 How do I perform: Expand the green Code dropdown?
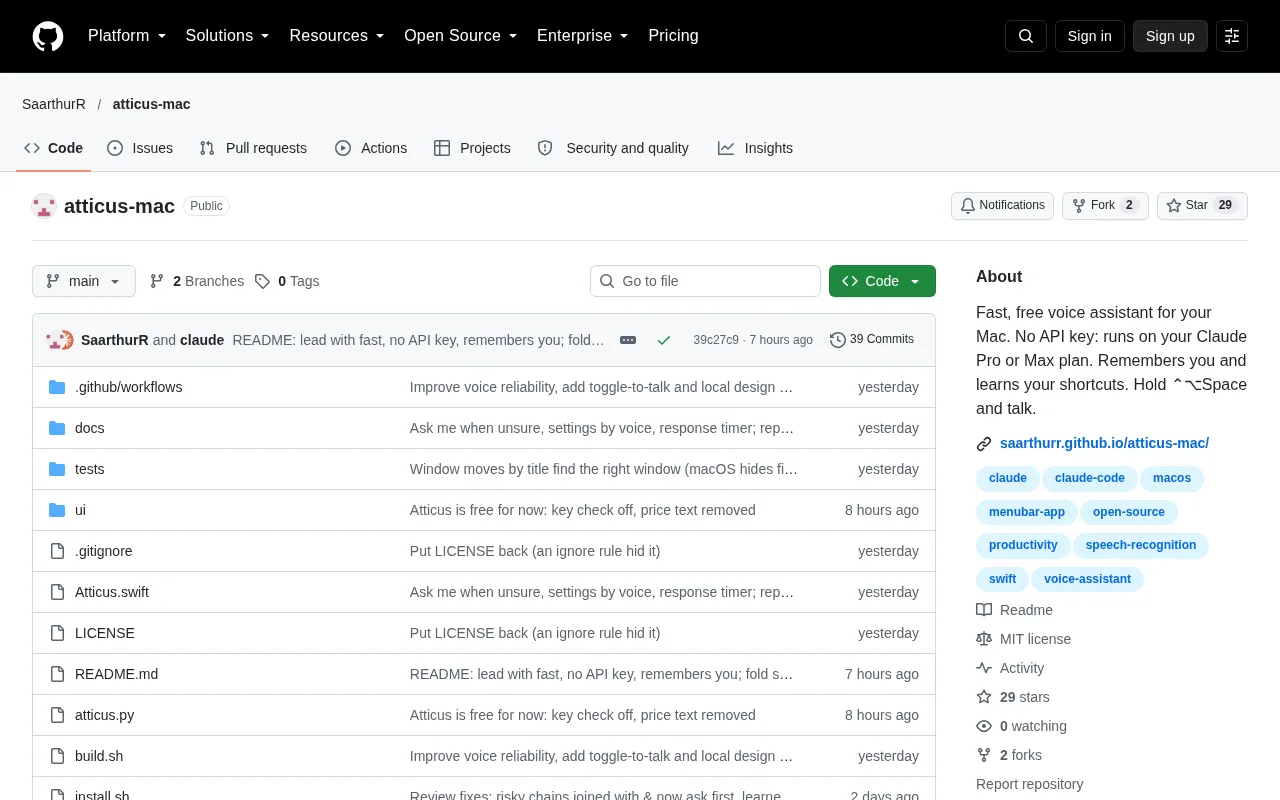(x=882, y=281)
